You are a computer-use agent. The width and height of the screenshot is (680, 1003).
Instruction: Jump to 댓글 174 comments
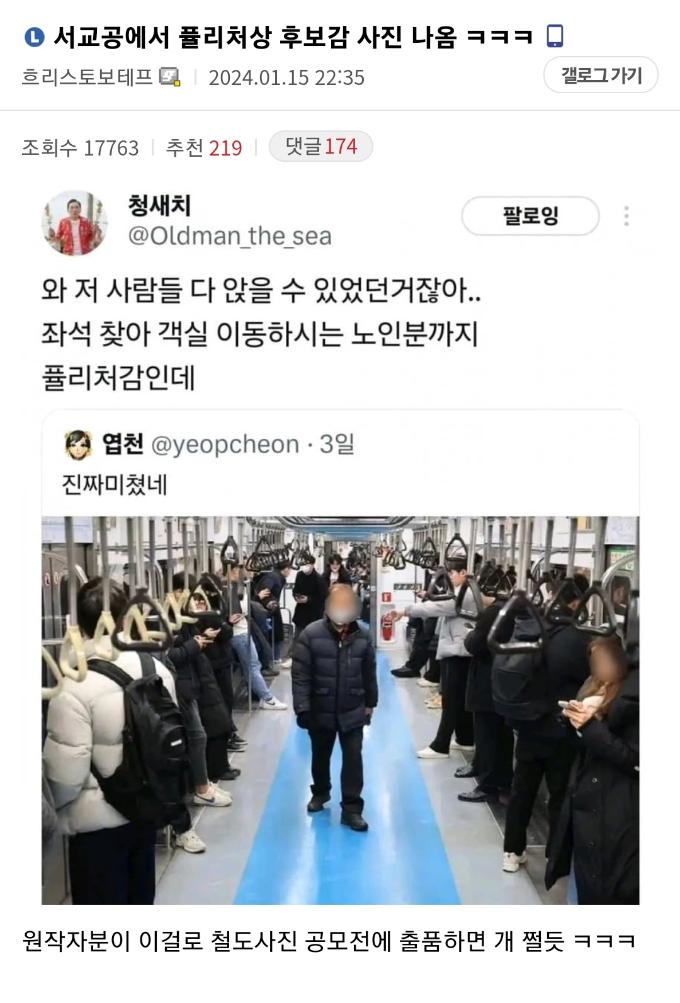[x=320, y=146]
